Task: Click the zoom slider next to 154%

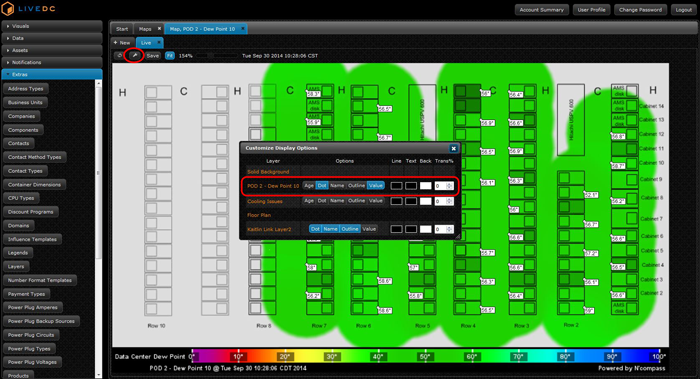Action: (x=217, y=56)
